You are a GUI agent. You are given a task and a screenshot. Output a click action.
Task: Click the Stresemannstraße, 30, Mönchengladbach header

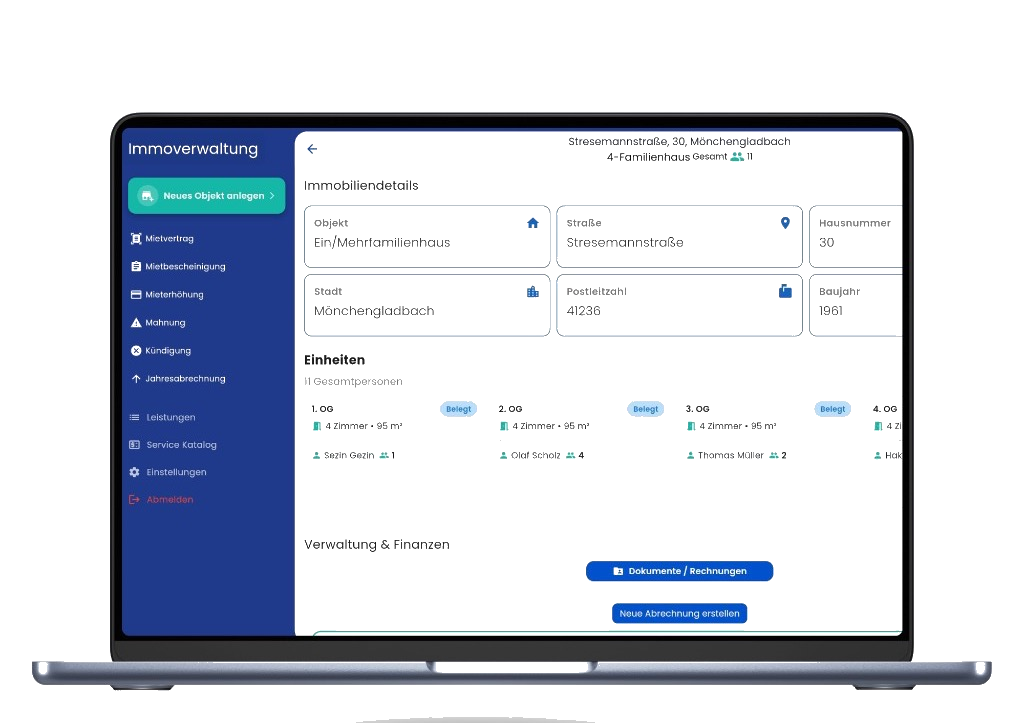tap(679, 141)
